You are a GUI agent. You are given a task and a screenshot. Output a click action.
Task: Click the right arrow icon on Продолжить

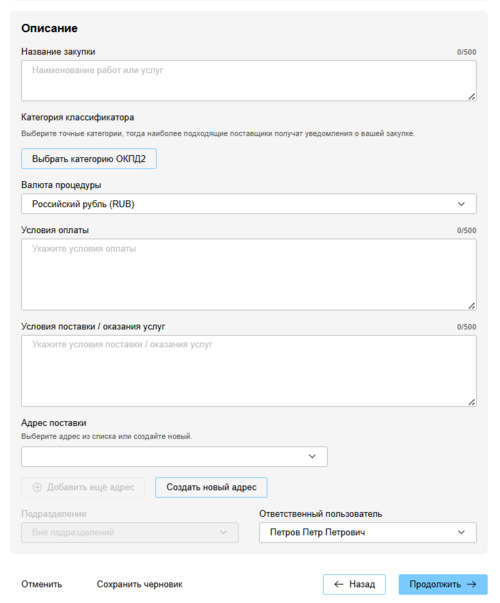(x=472, y=584)
